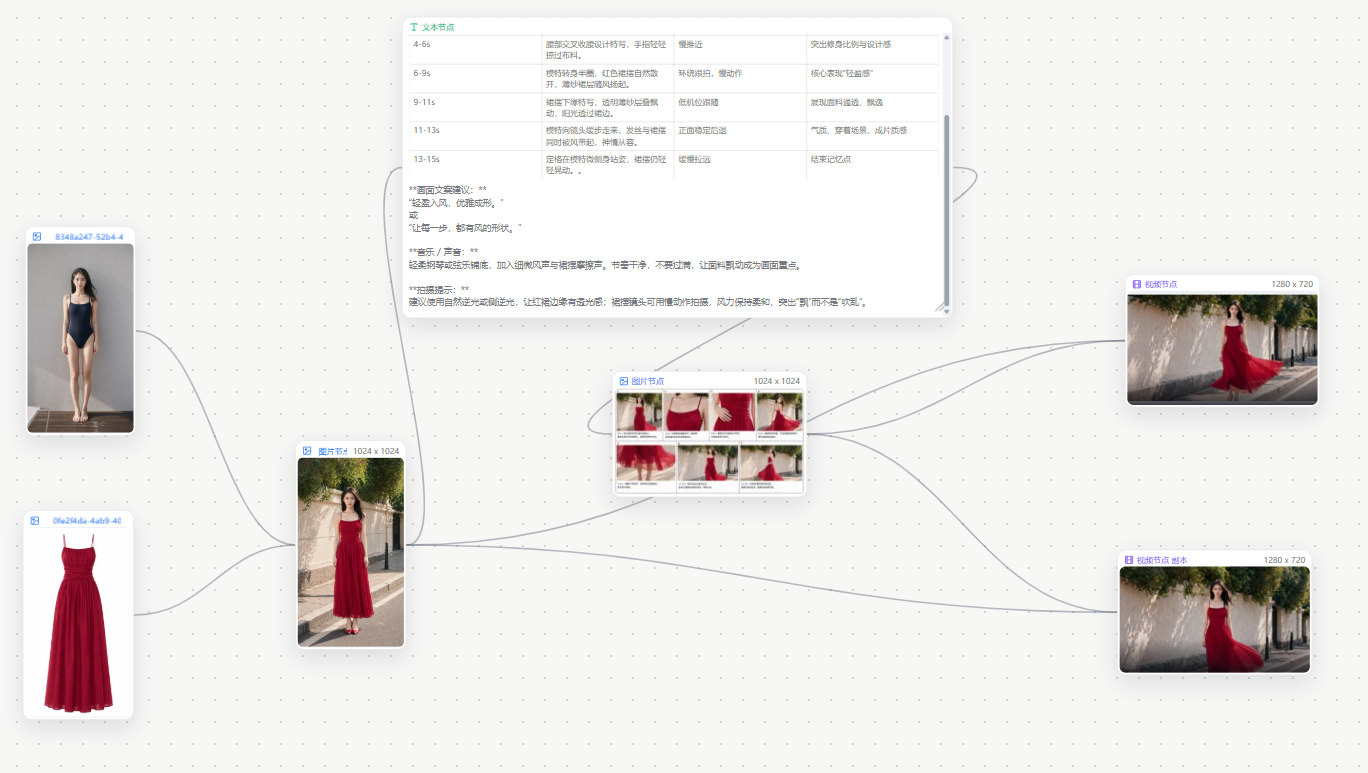Screen dimensions: 1368x773
Task: Click the 低机位跟随 cell
Action: 740,108
